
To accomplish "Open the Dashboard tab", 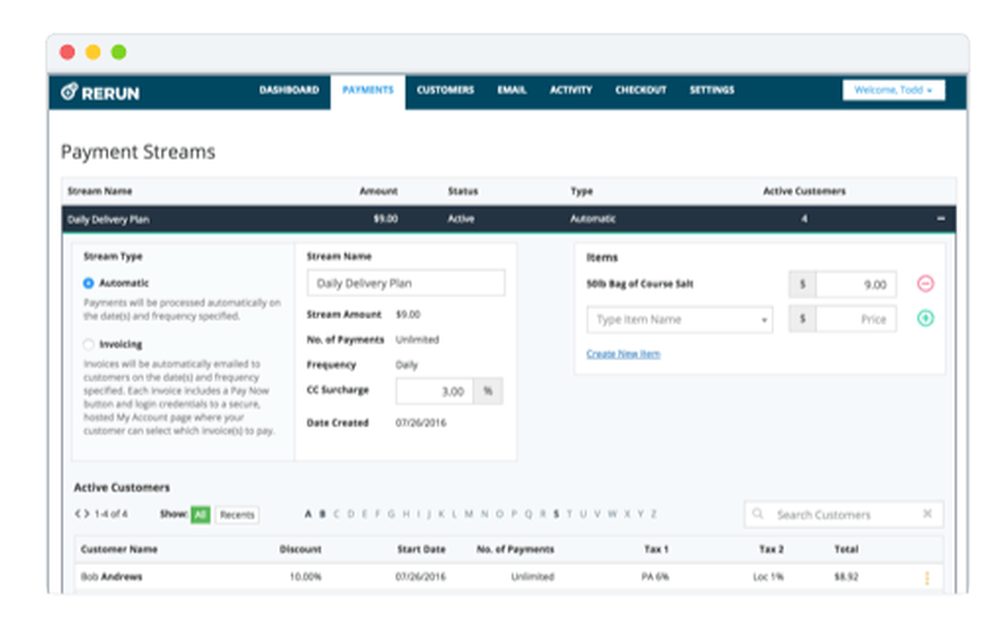I will 289,90.
